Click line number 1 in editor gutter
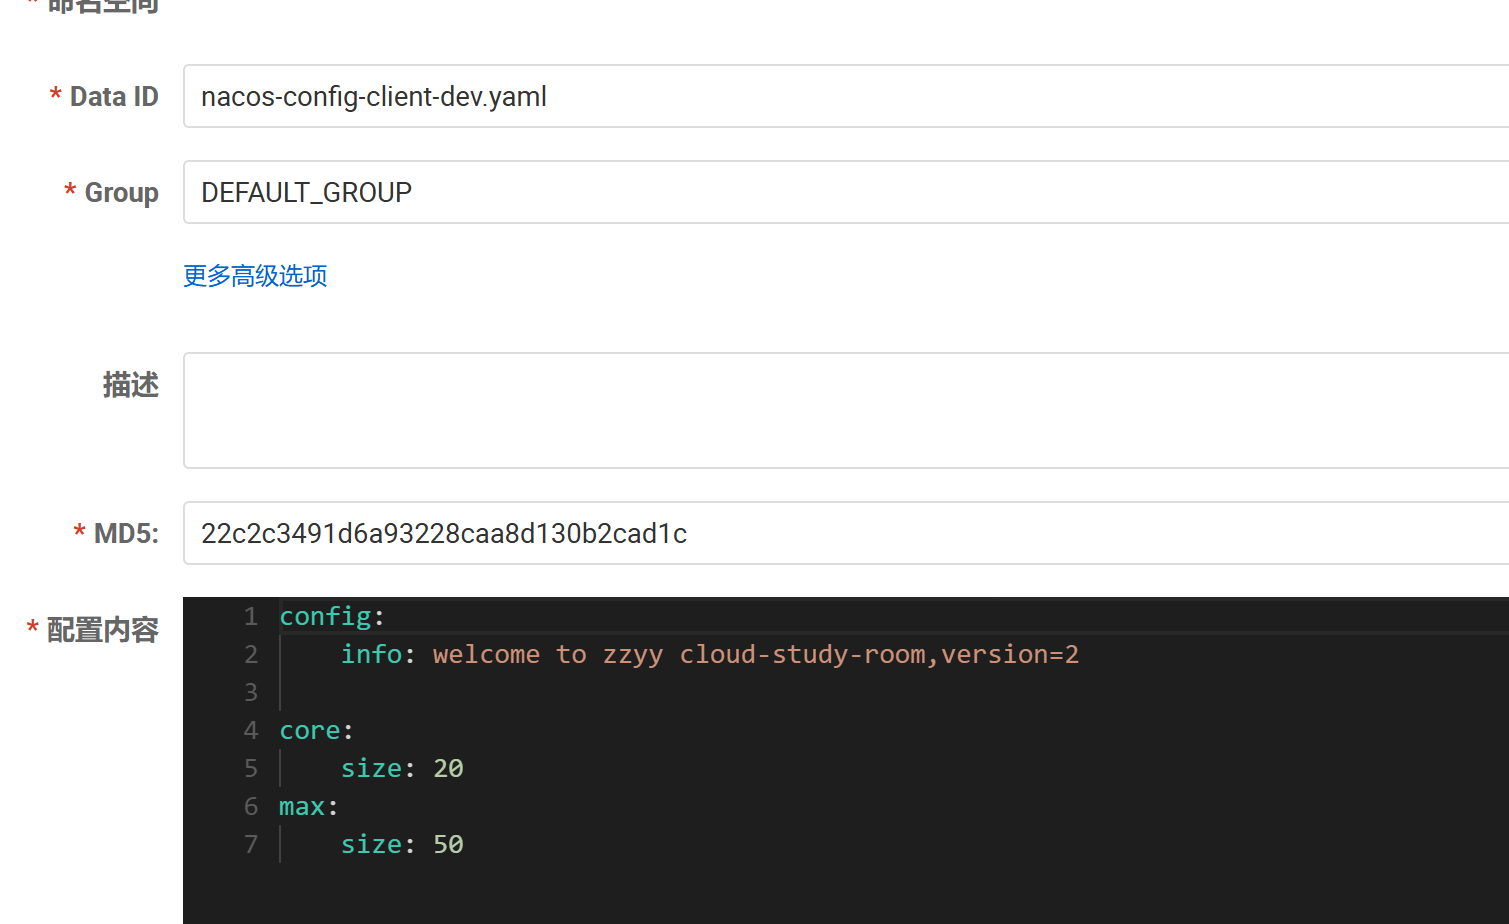 coord(251,616)
